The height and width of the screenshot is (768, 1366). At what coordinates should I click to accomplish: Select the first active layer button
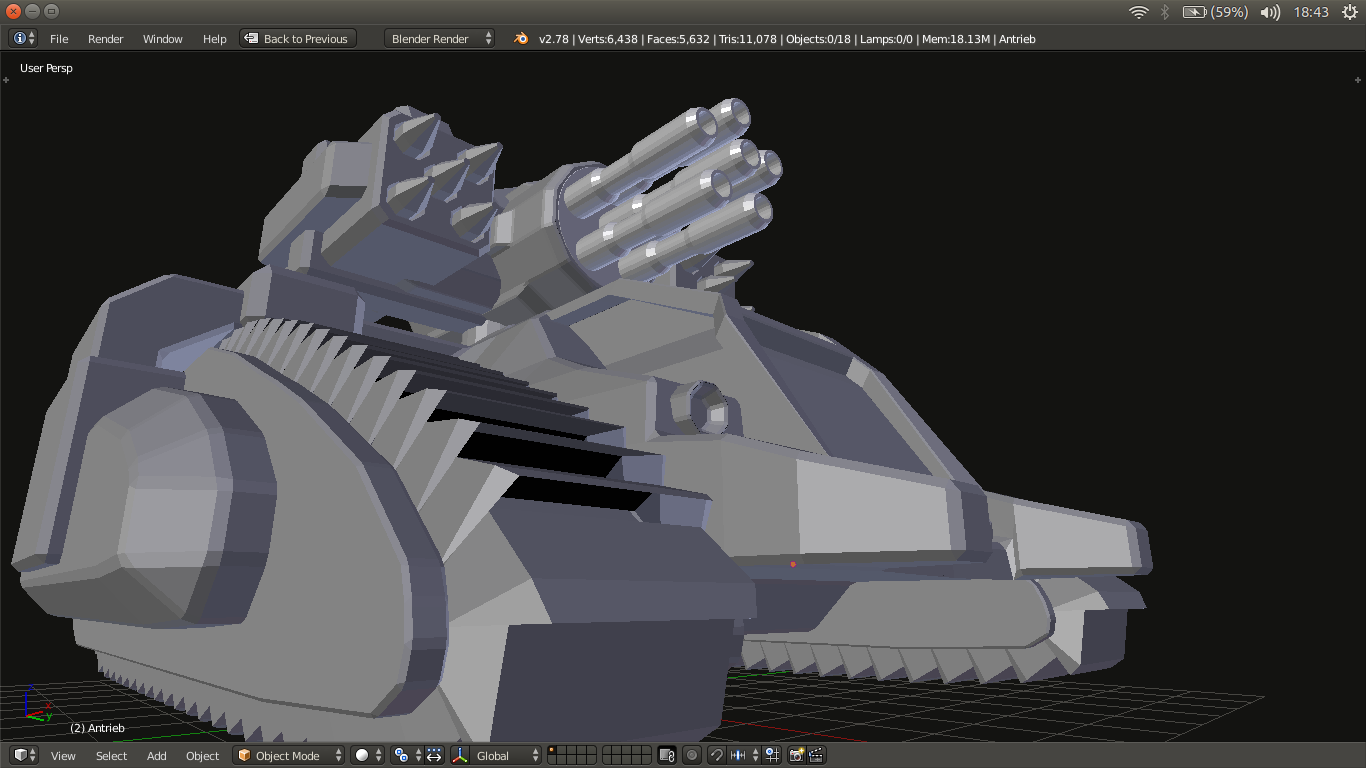(551, 750)
